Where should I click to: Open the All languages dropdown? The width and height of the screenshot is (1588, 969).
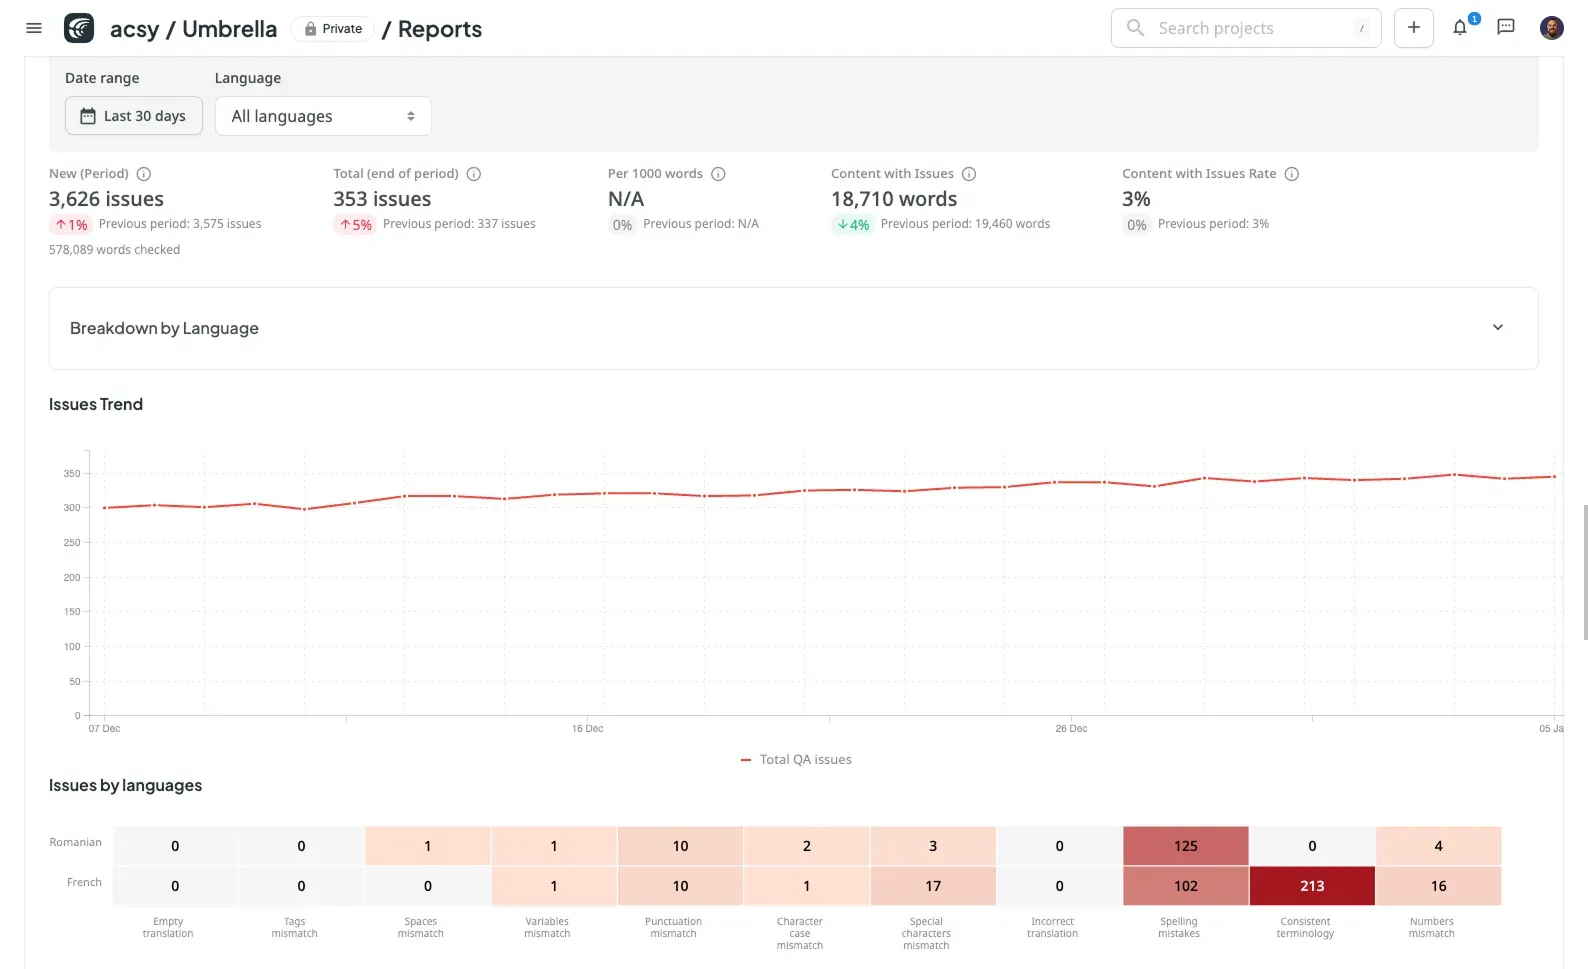click(x=323, y=116)
